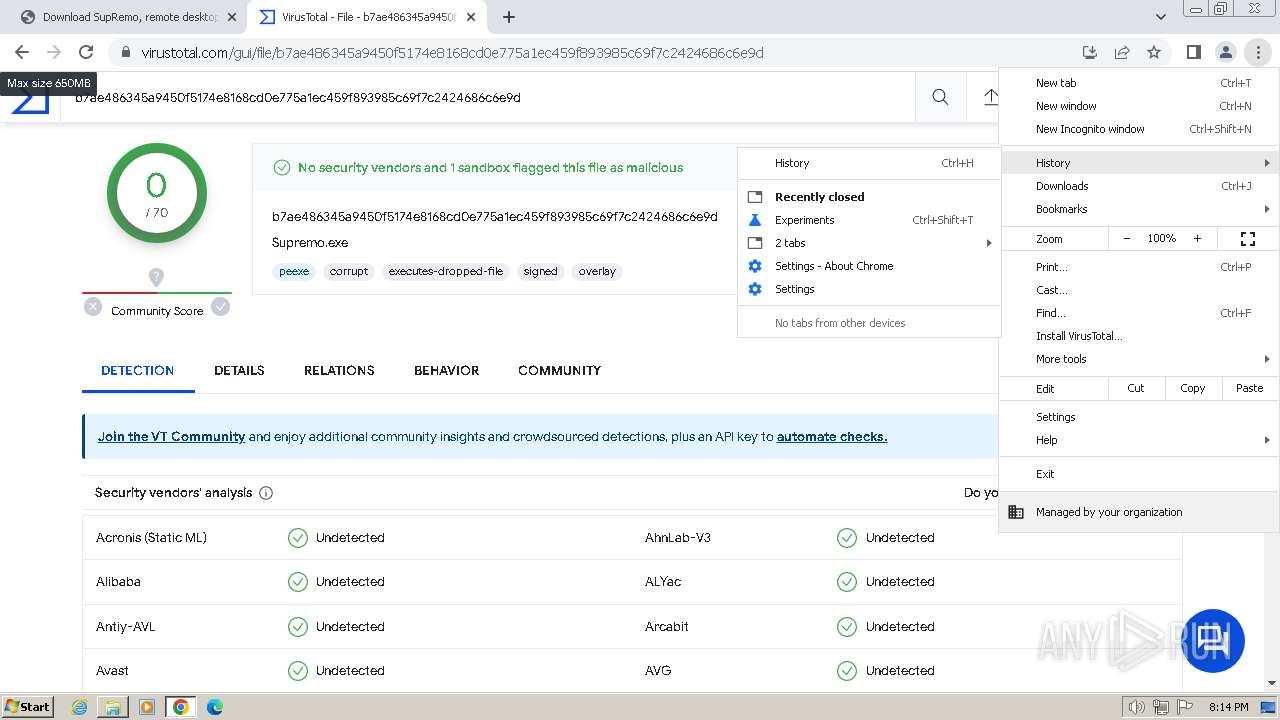Screen dimensions: 1280x720
Task: Share this page icon
Action: pyautogui.click(x=1122, y=52)
